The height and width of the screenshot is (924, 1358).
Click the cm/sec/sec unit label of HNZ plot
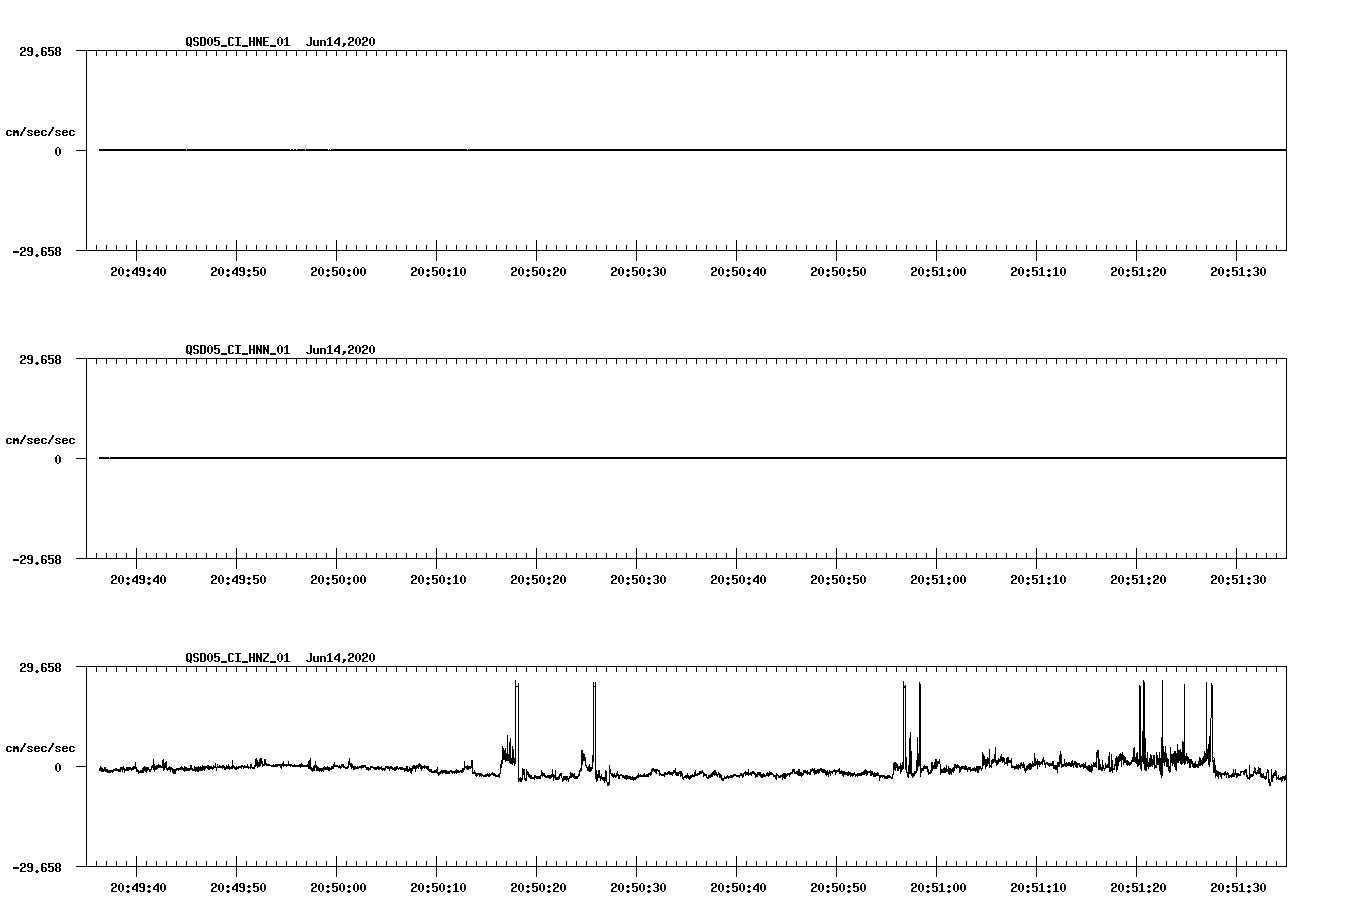40,748
